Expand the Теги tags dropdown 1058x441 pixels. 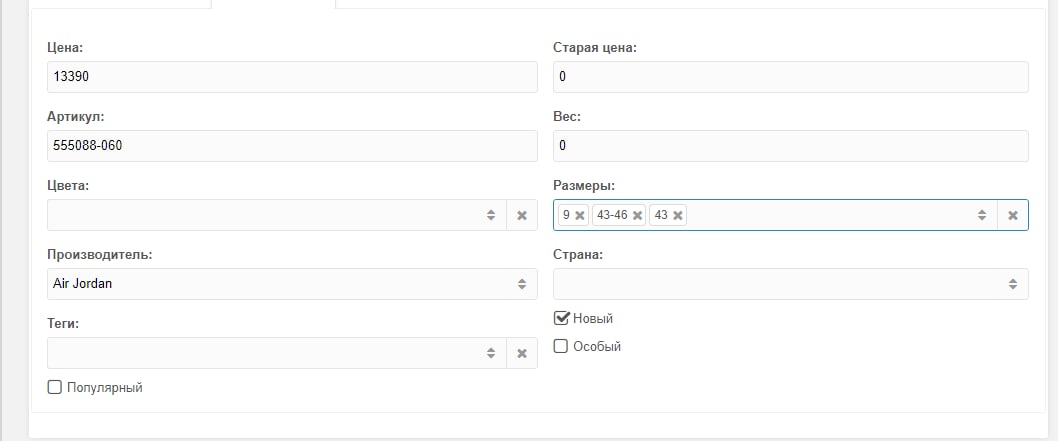tap(490, 353)
